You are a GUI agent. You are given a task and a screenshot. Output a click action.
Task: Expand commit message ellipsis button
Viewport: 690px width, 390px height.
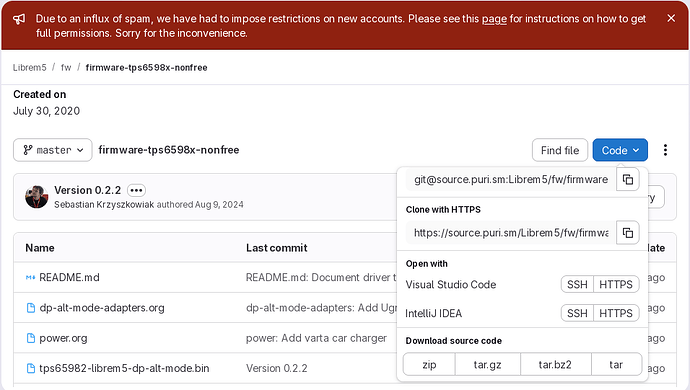coord(136,190)
